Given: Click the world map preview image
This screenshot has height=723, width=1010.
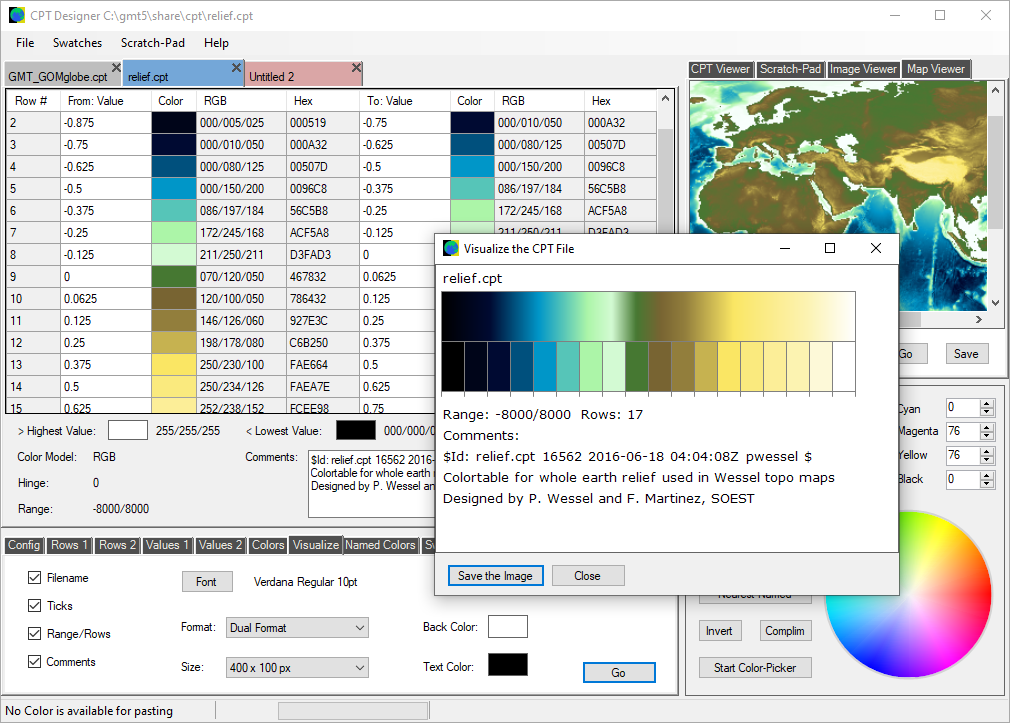Looking at the screenshot, I should coord(838,196).
